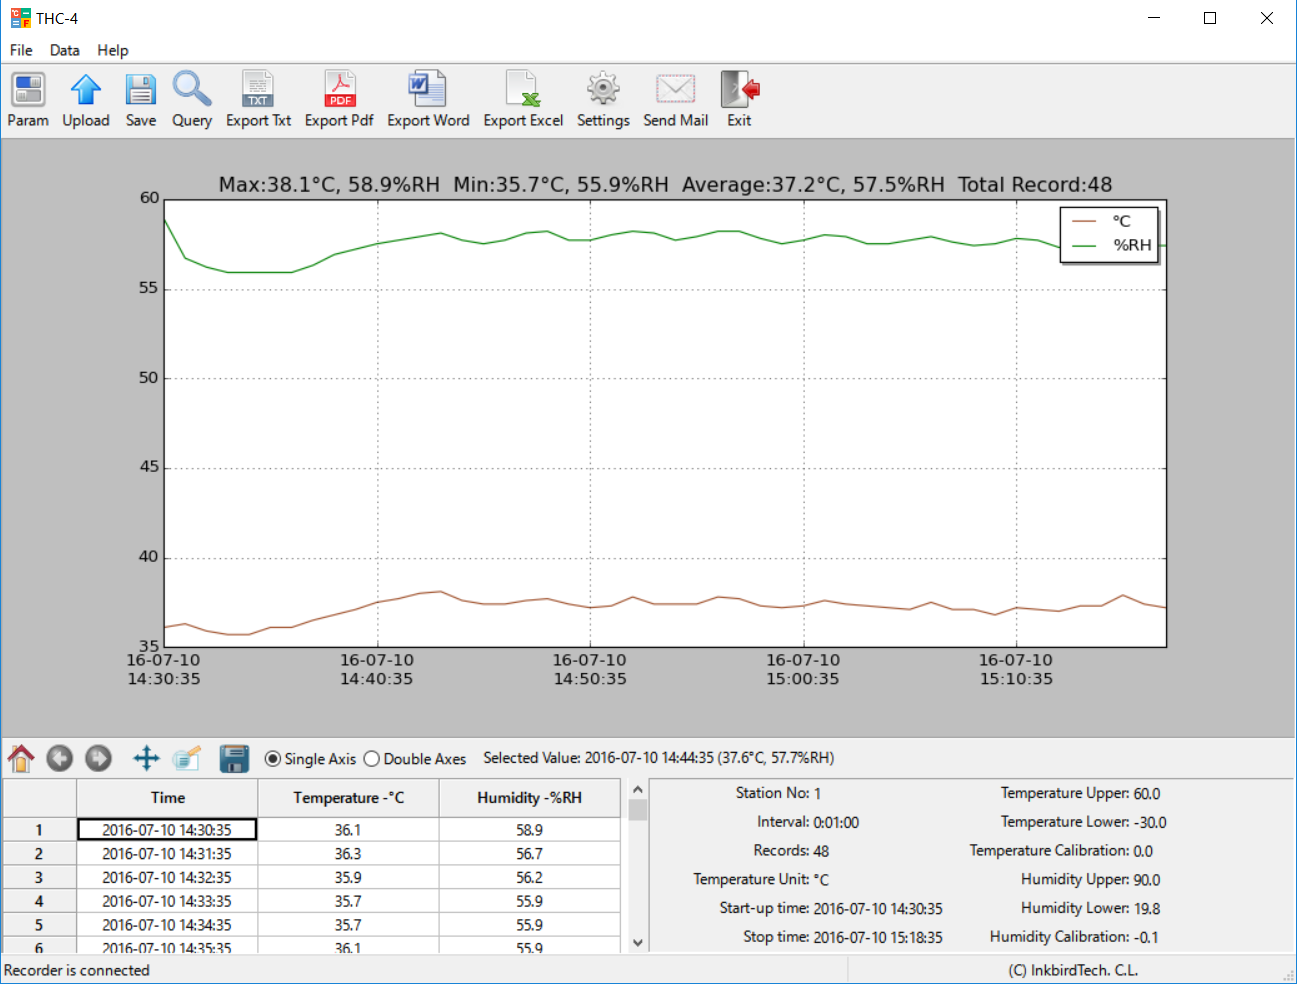Click the Temperature -°C column header
This screenshot has height=984, width=1297.
click(348, 798)
